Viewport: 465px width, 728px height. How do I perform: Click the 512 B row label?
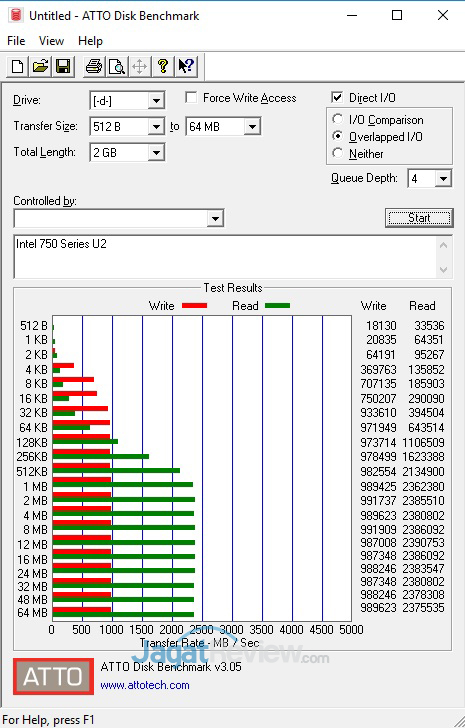tap(34, 326)
